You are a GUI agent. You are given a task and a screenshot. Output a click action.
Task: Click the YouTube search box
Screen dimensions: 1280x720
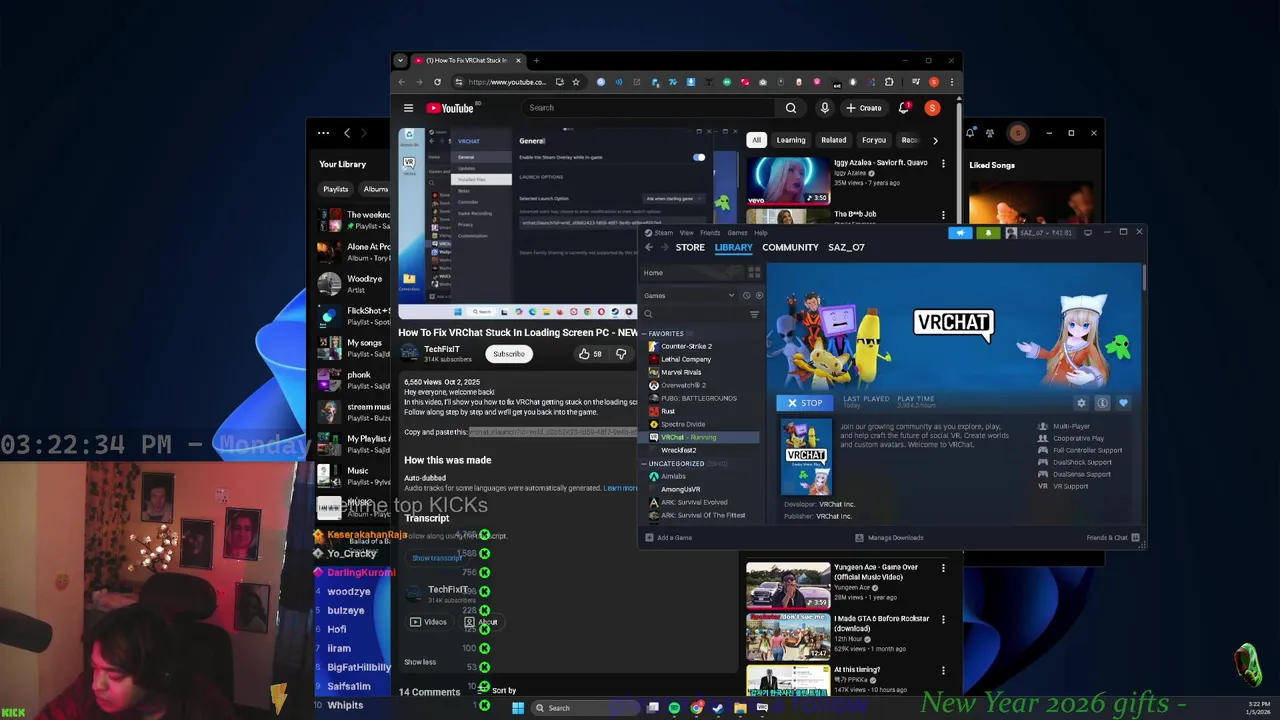[x=648, y=108]
